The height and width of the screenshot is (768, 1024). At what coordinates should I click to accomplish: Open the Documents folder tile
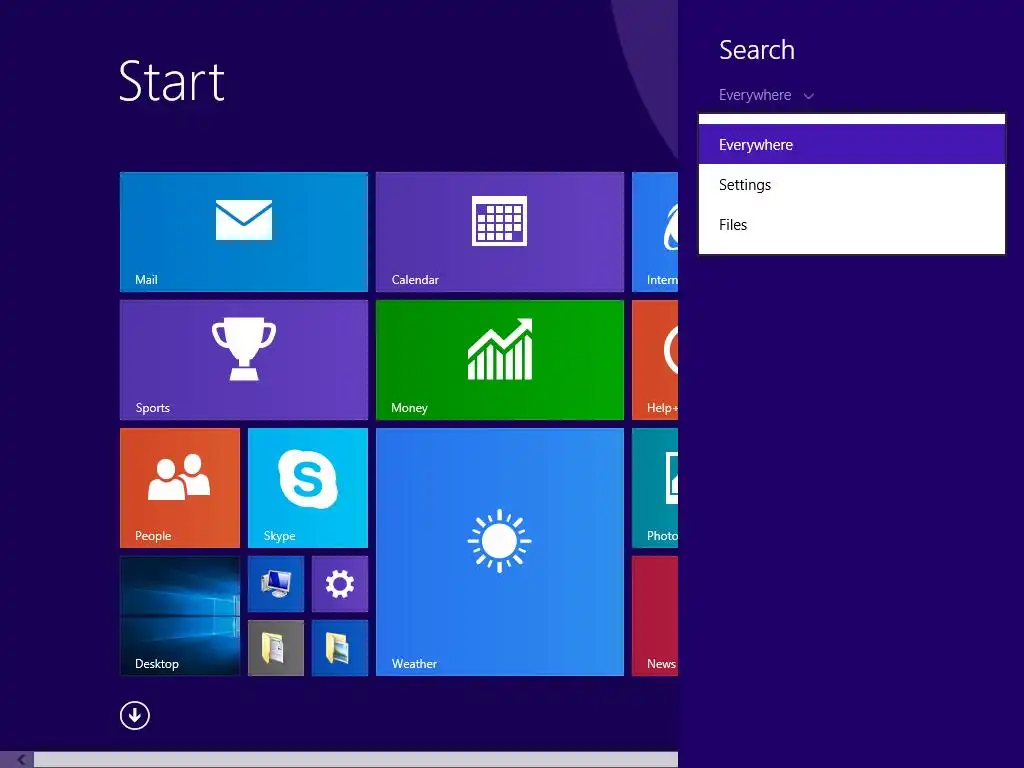pyautogui.click(x=276, y=648)
